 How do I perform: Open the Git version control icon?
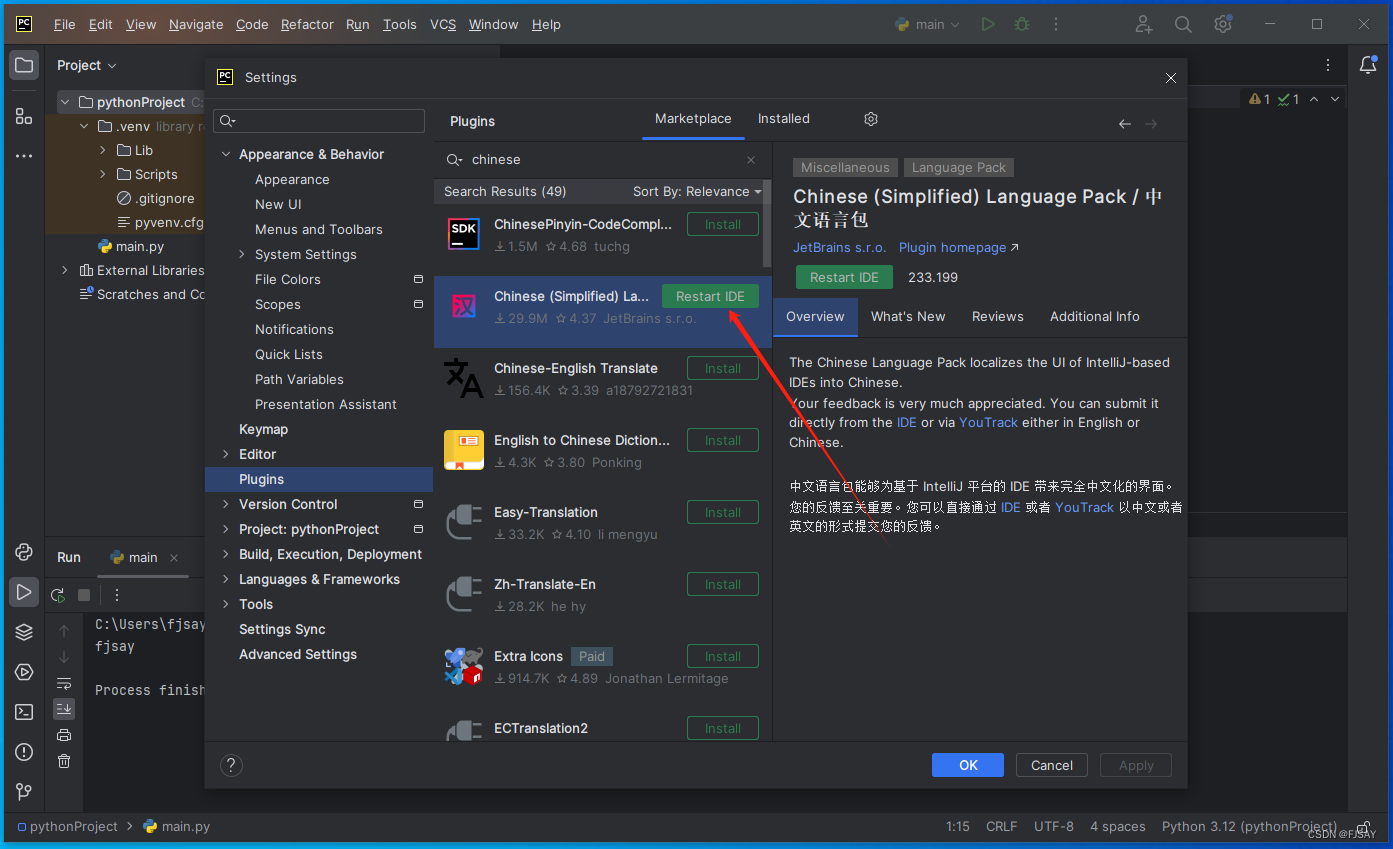click(24, 792)
